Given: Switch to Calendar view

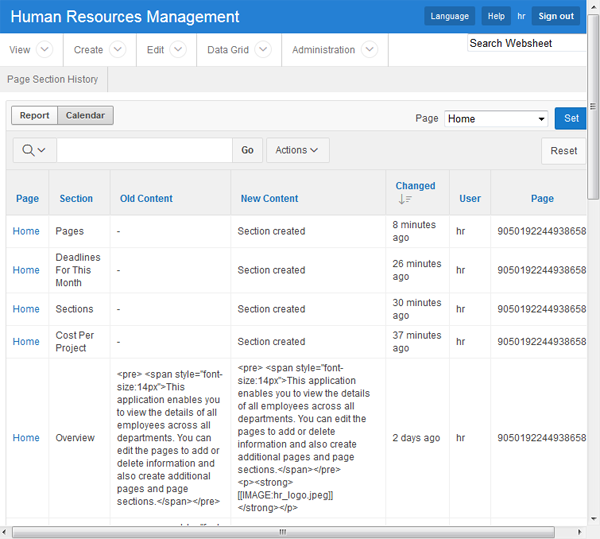Looking at the screenshot, I should click(85, 116).
